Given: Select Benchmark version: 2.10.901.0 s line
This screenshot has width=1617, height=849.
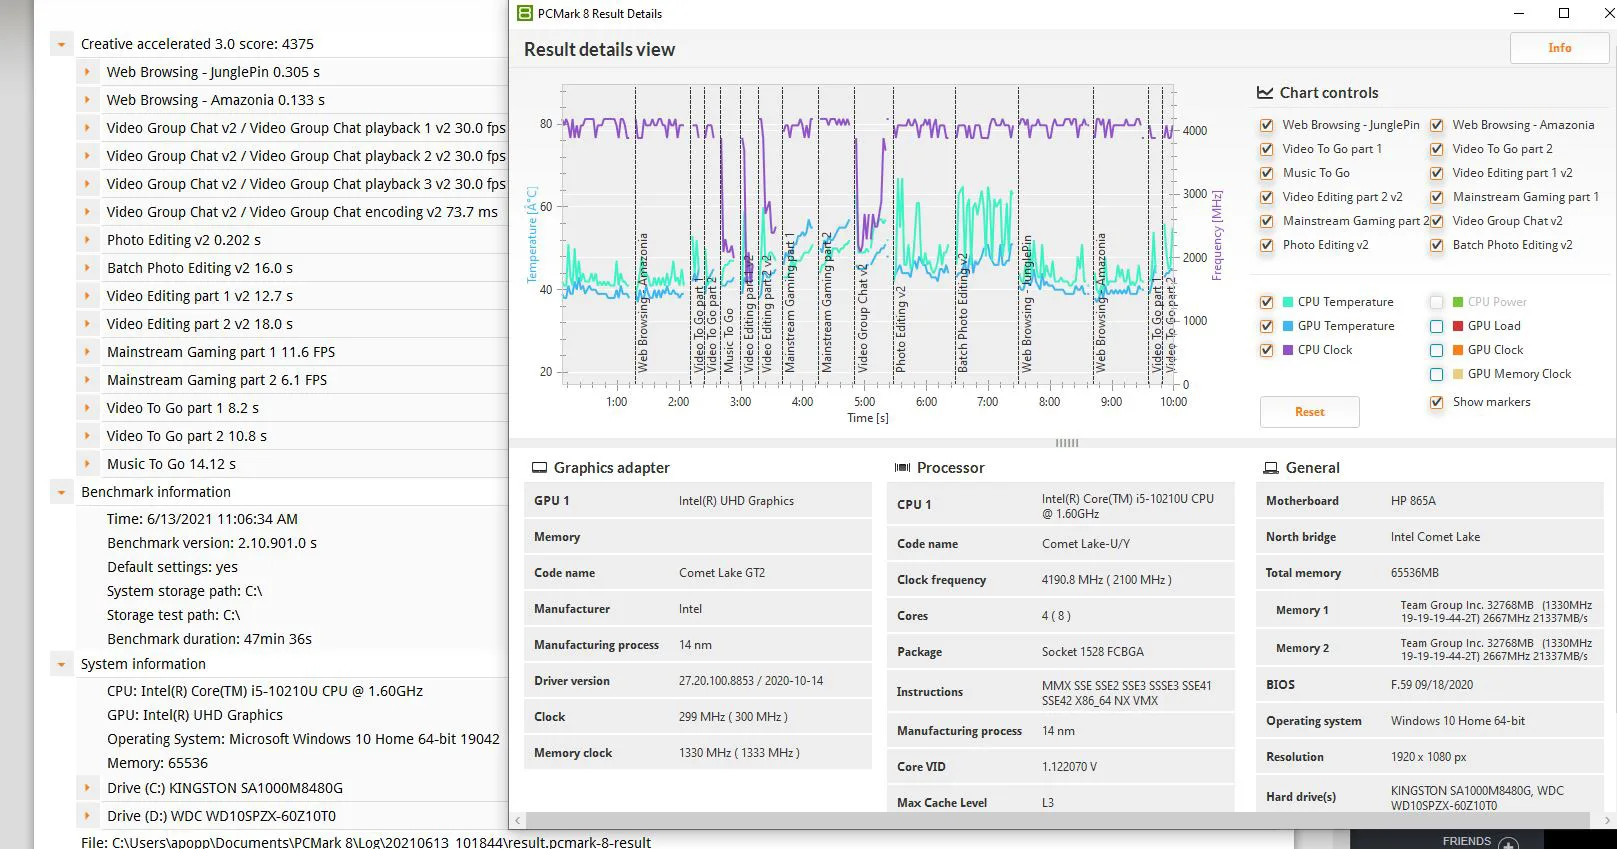Looking at the screenshot, I should pyautogui.click(x=212, y=543).
